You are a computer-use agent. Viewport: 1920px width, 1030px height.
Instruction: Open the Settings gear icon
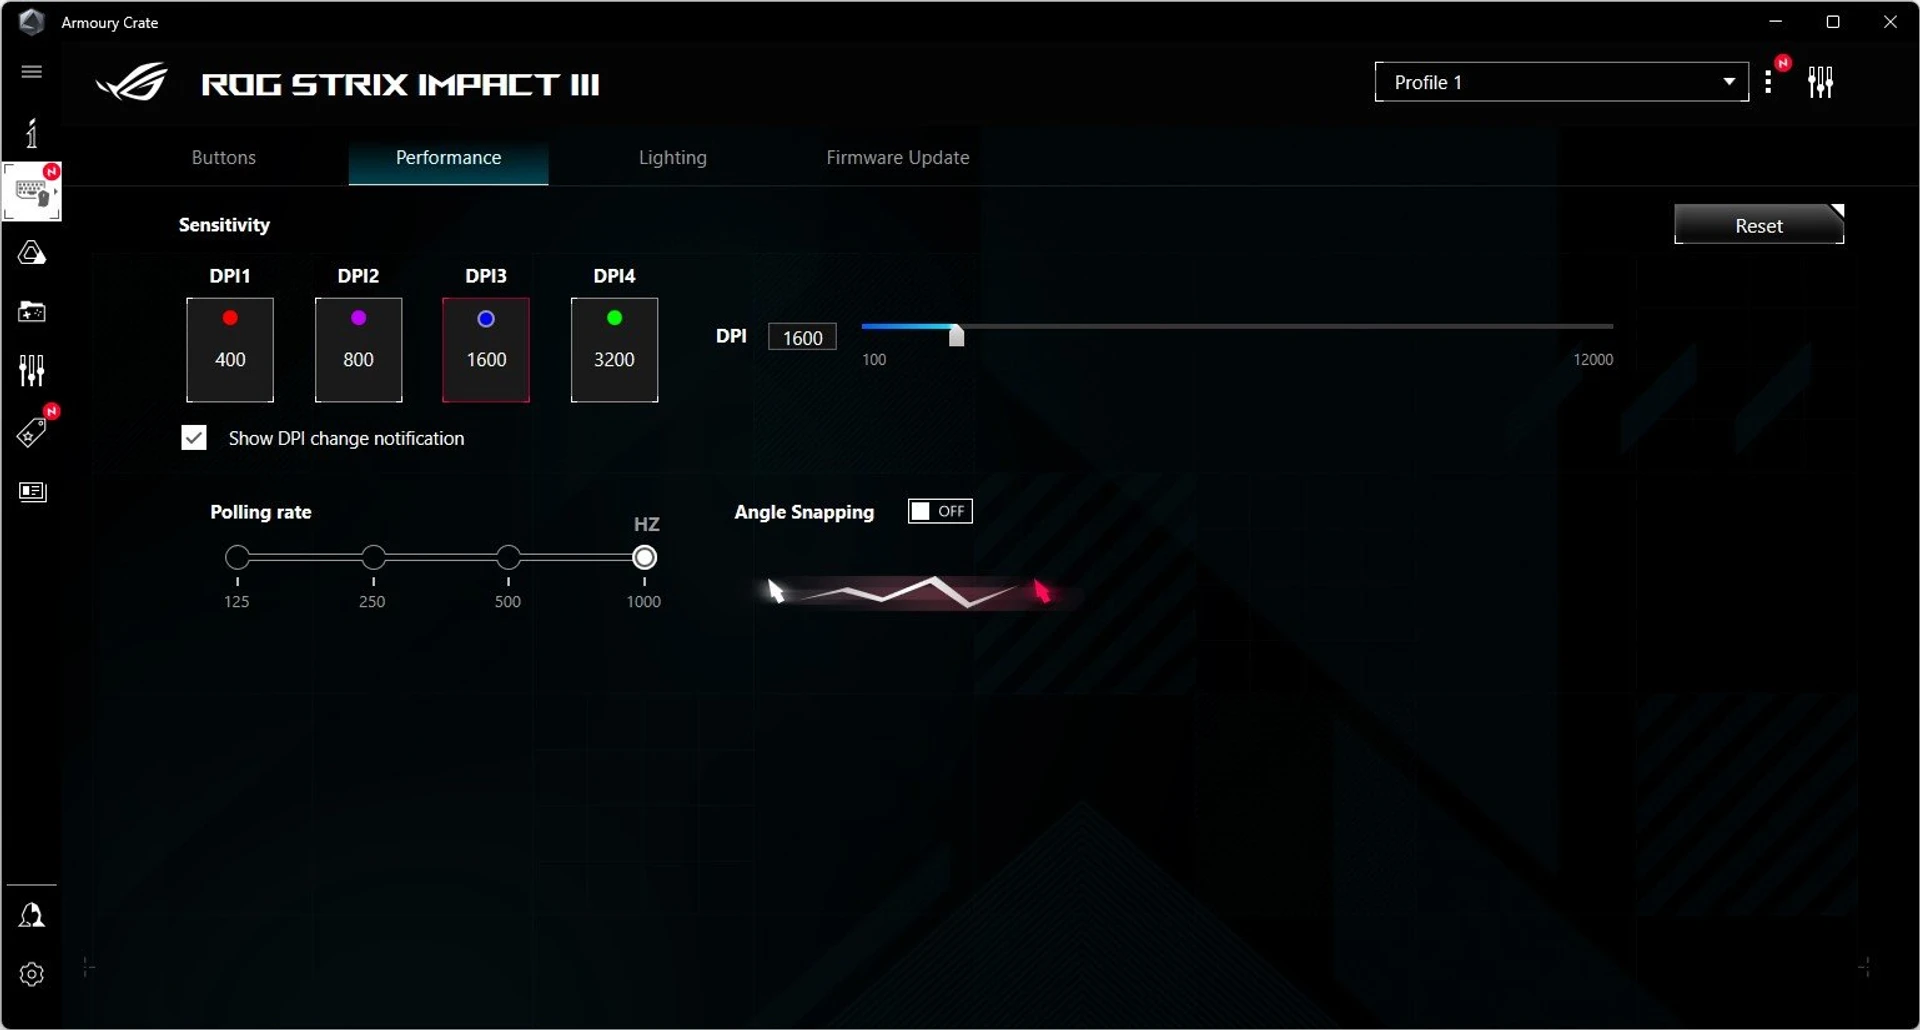[x=32, y=974]
